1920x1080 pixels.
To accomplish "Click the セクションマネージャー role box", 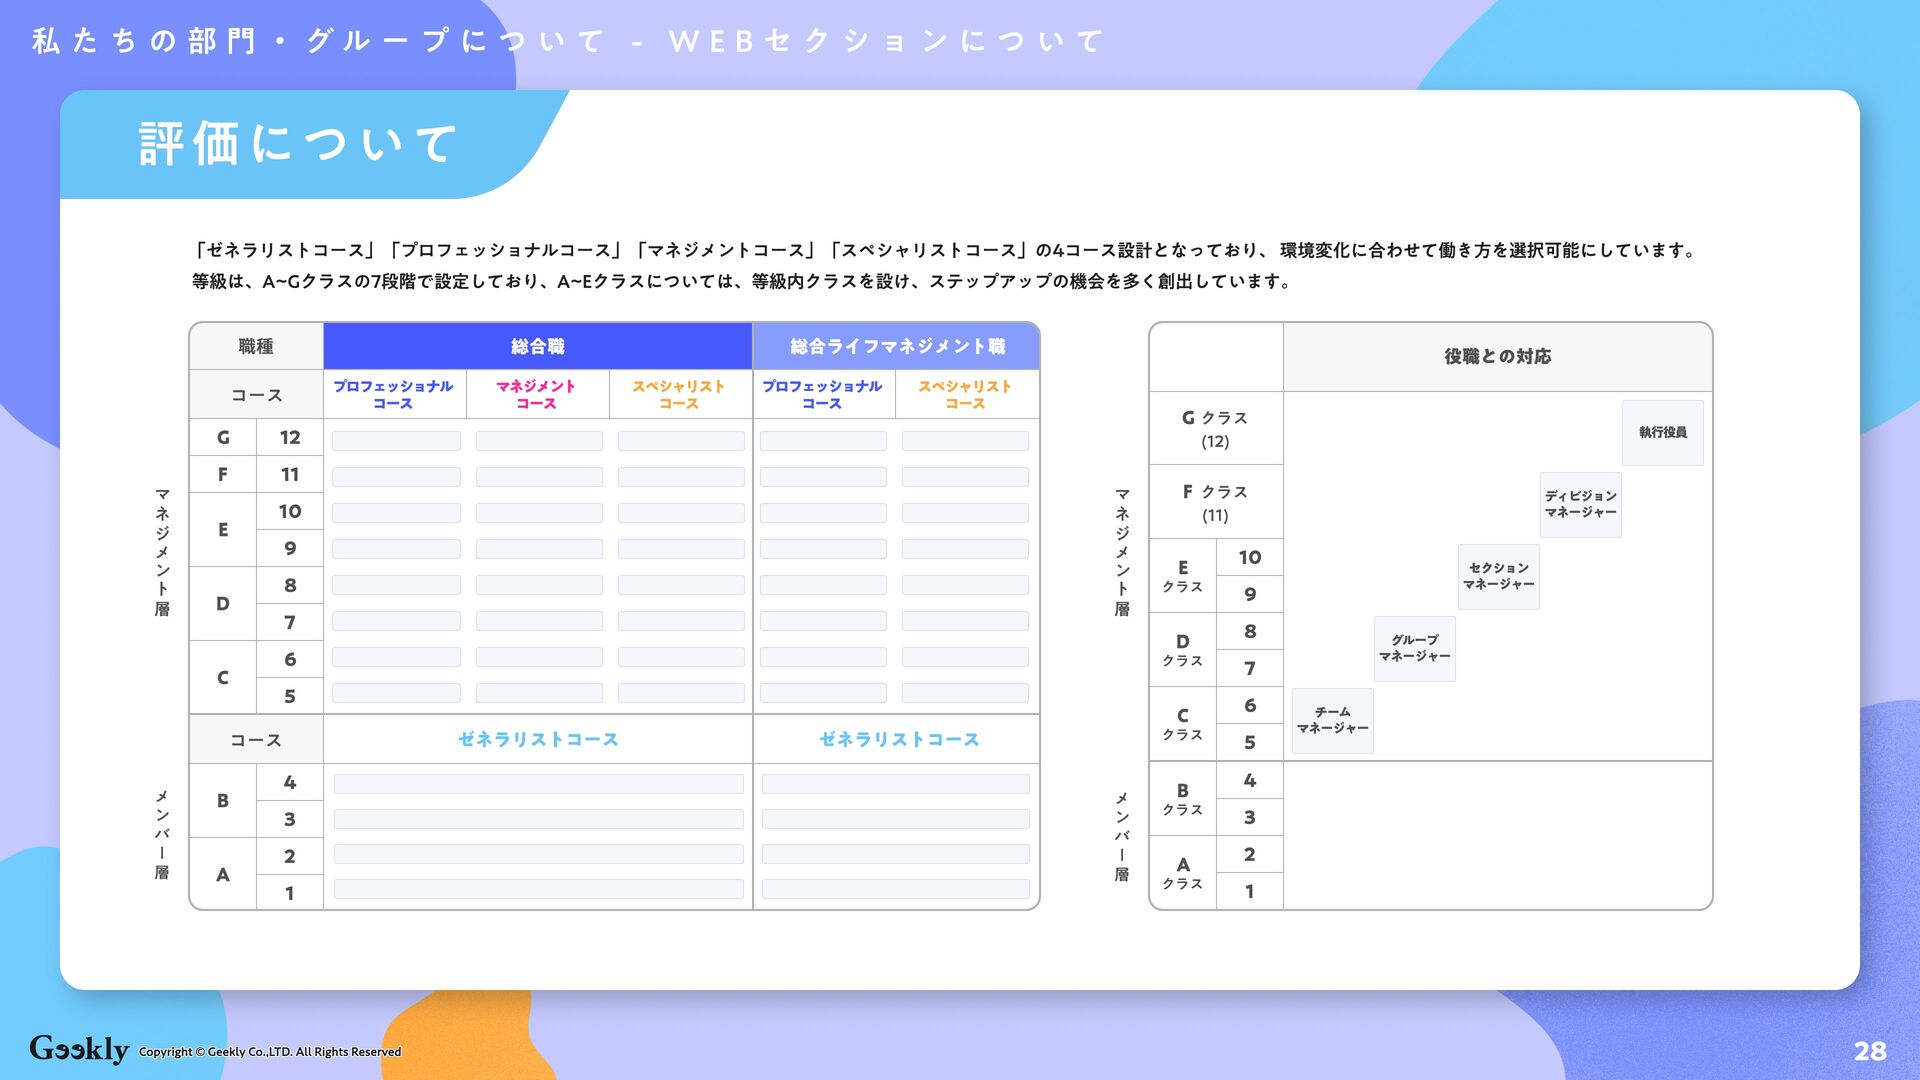I will click(x=1498, y=576).
